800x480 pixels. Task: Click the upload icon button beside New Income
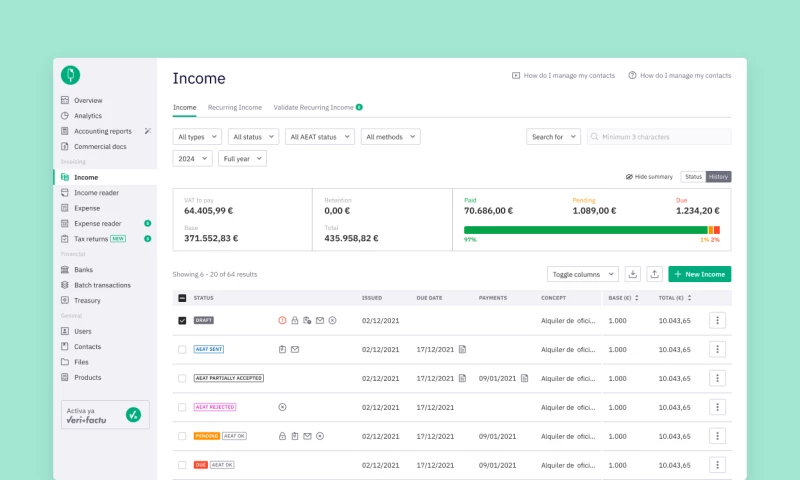click(655, 274)
